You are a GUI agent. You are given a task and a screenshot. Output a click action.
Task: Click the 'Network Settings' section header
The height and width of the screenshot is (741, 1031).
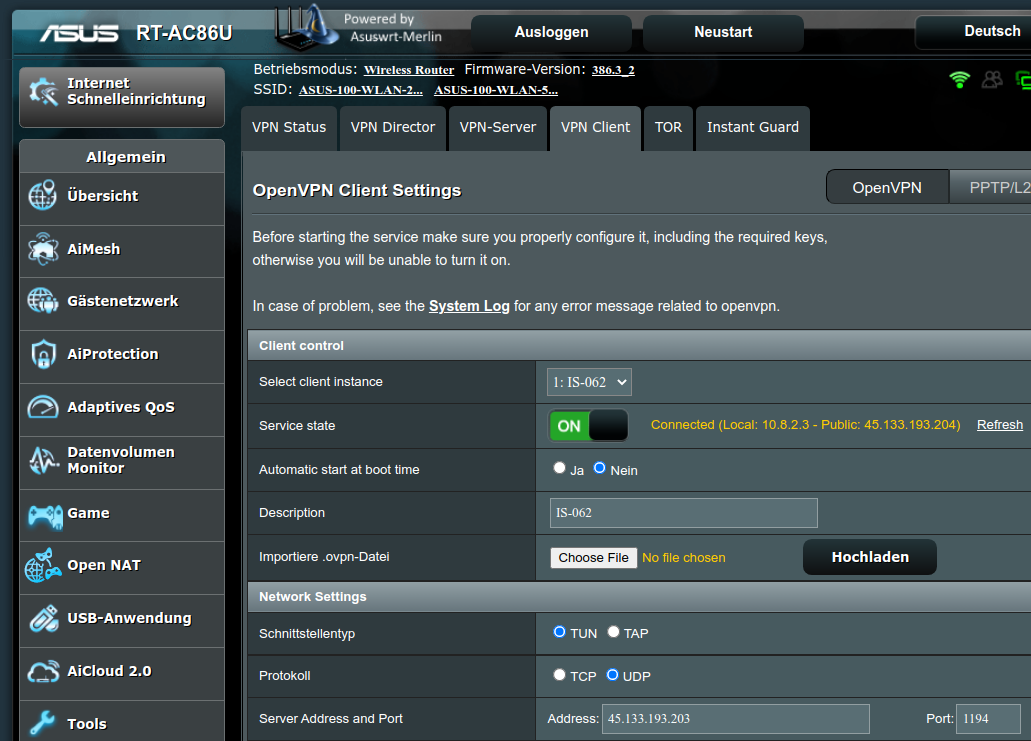[639, 596]
